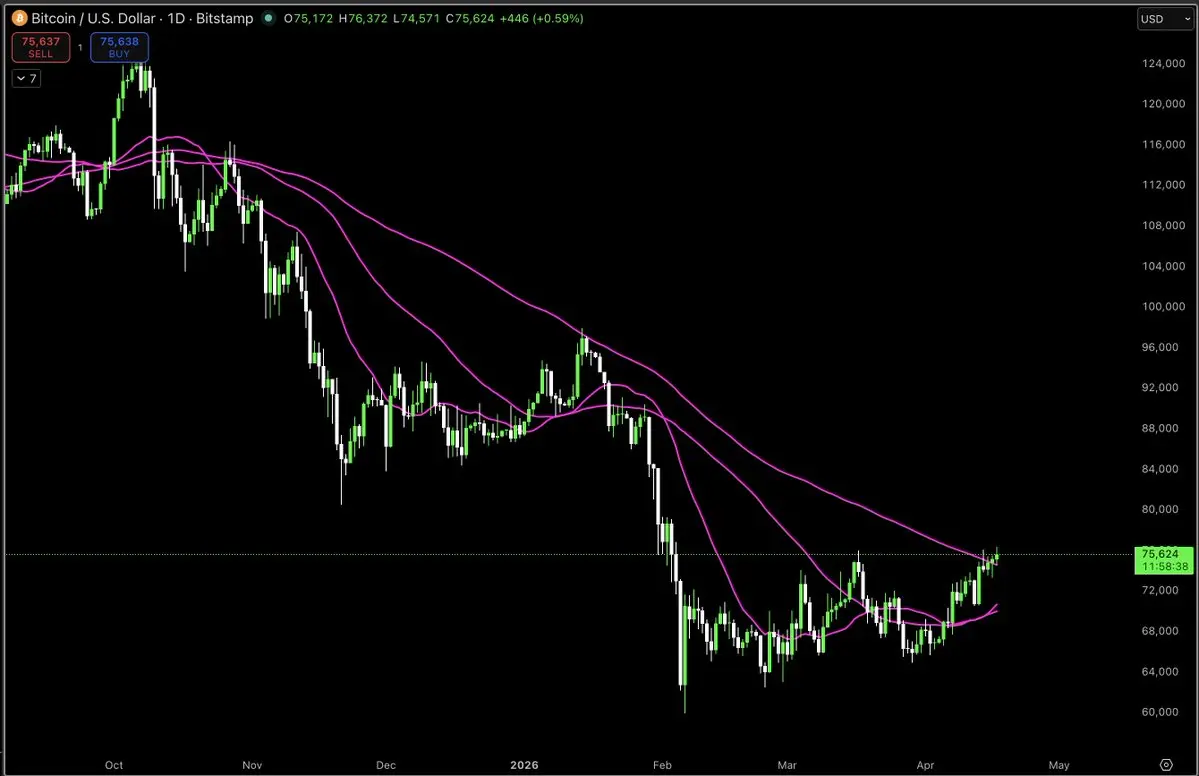Viewport: 1199px width, 776px height.
Task: Click the 75,638 BUY button
Action: click(x=119, y=47)
